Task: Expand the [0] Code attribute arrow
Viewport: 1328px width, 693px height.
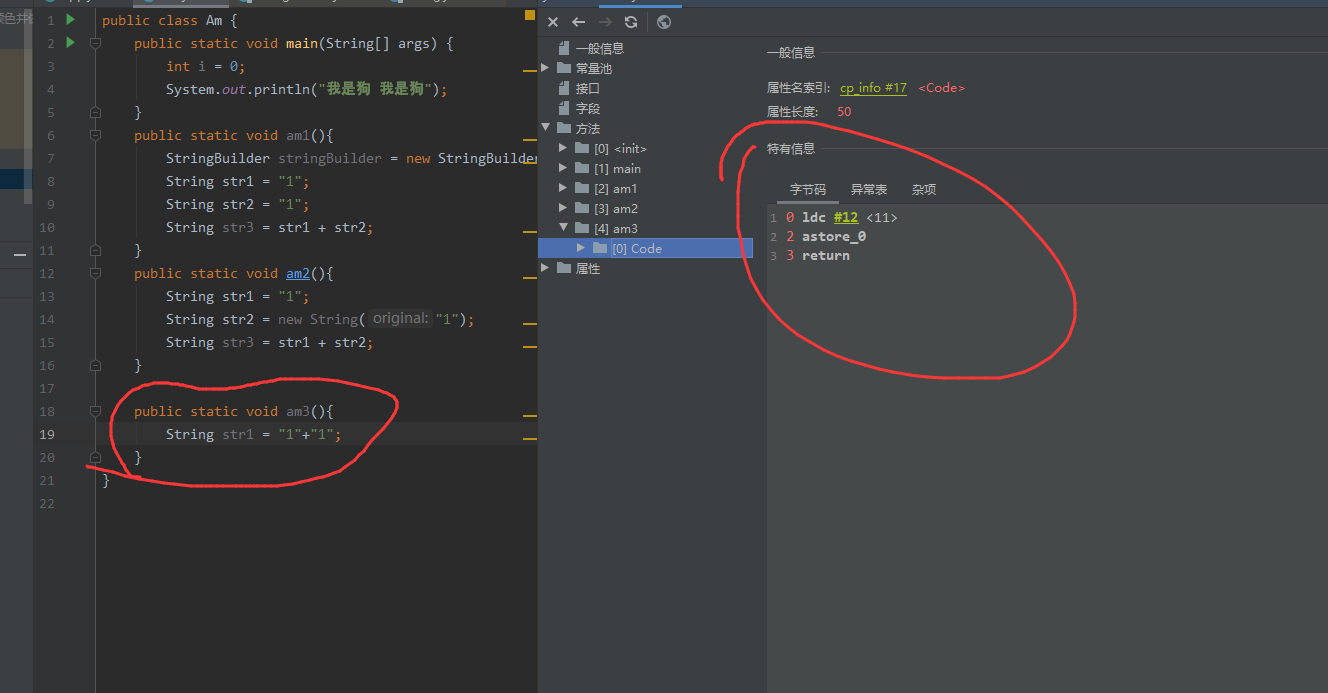Action: pyautogui.click(x=582, y=248)
